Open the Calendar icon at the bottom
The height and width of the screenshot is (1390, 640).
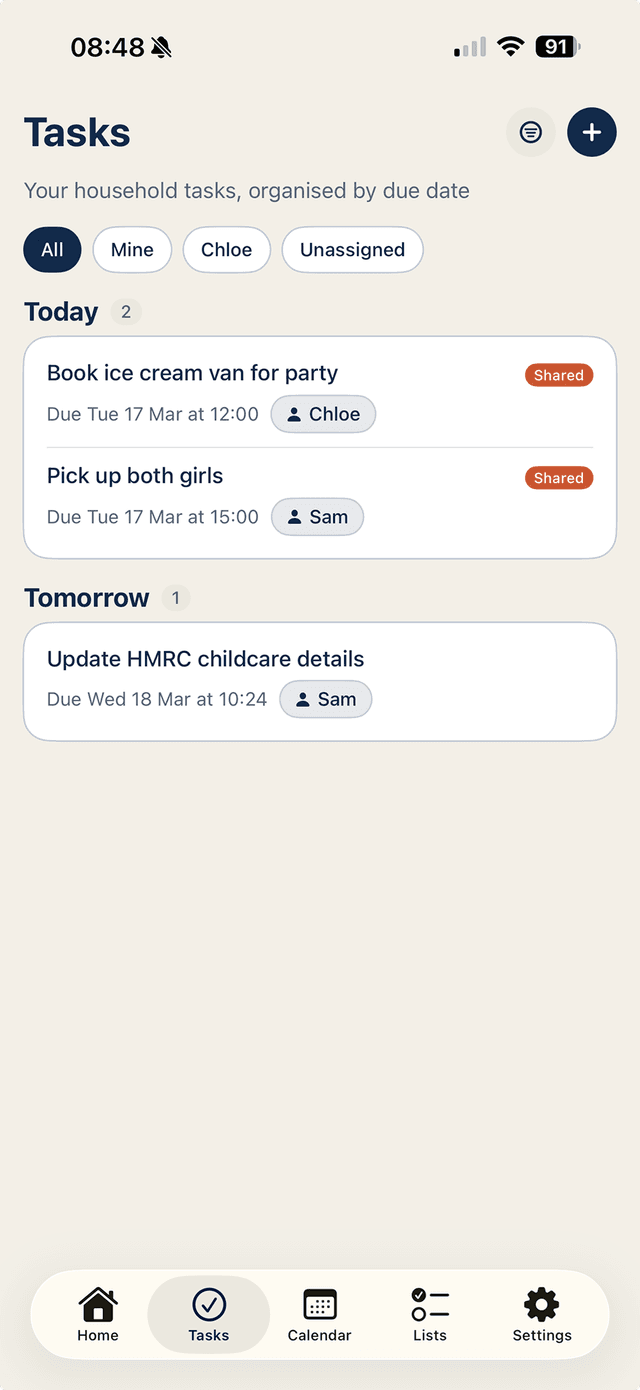[319, 1304]
